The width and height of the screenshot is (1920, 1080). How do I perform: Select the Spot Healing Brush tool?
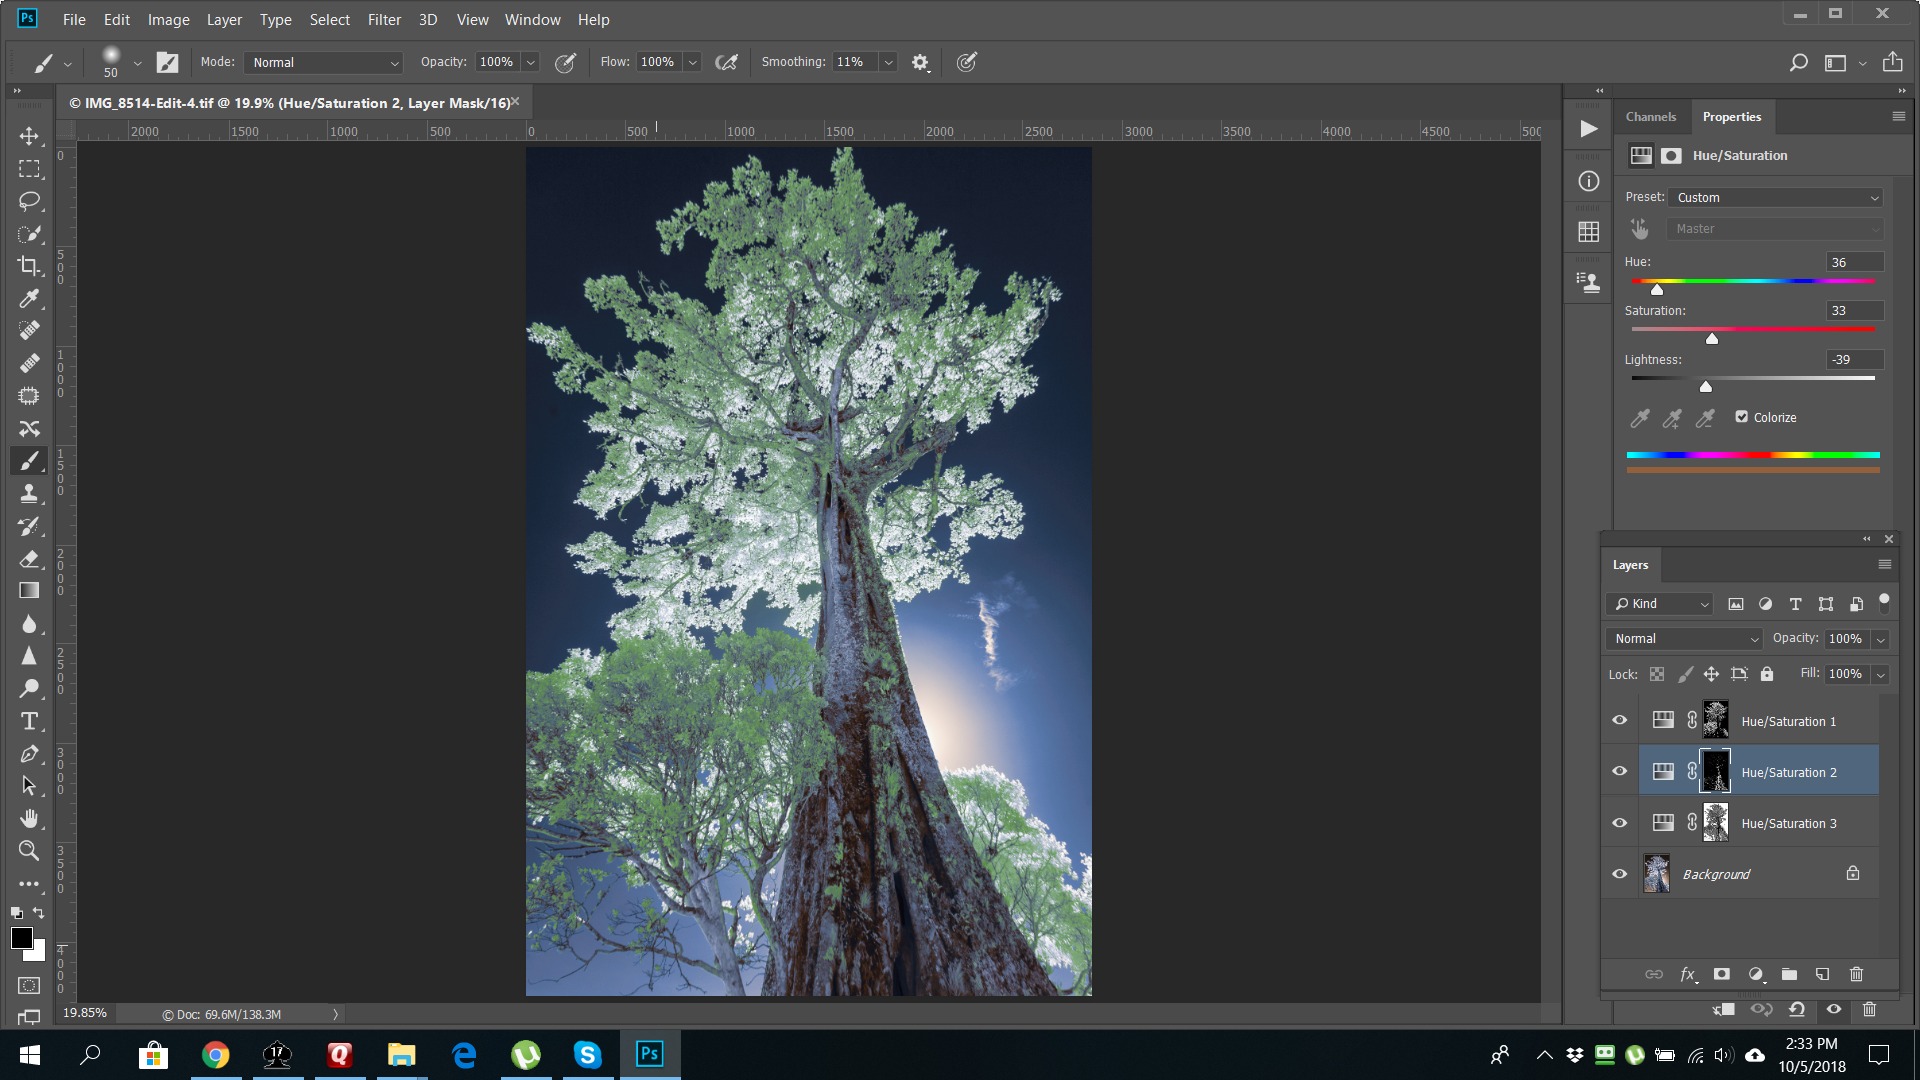(29, 331)
